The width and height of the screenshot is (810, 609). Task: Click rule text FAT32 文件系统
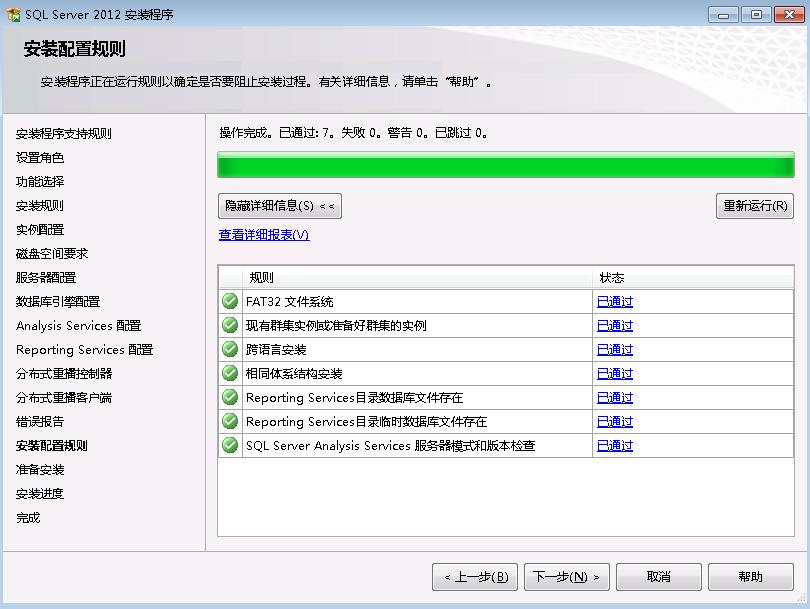click(290, 302)
